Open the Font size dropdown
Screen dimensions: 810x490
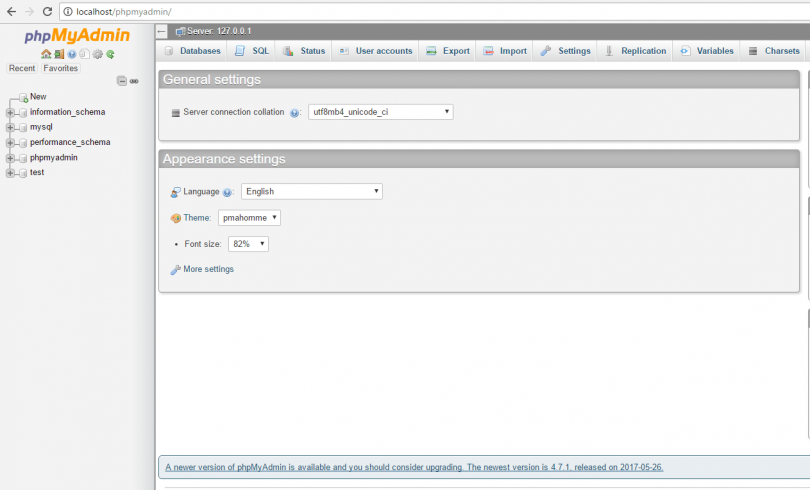click(x=248, y=244)
